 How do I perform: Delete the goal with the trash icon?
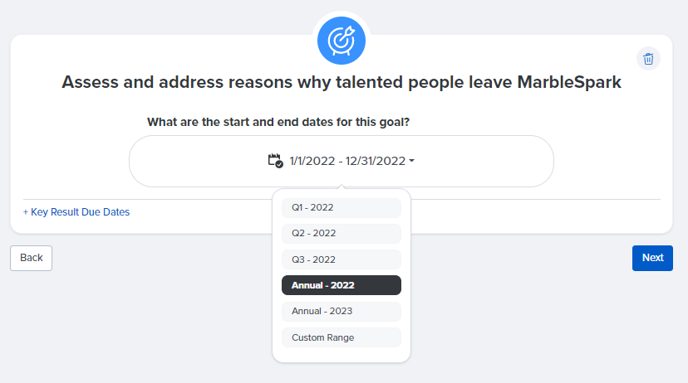click(x=648, y=59)
